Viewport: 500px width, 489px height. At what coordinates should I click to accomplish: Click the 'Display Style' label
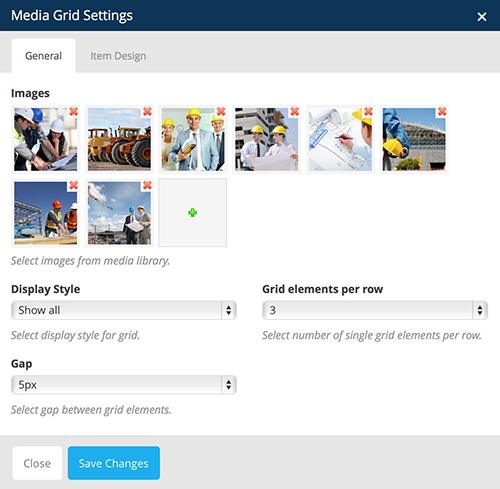click(46, 289)
